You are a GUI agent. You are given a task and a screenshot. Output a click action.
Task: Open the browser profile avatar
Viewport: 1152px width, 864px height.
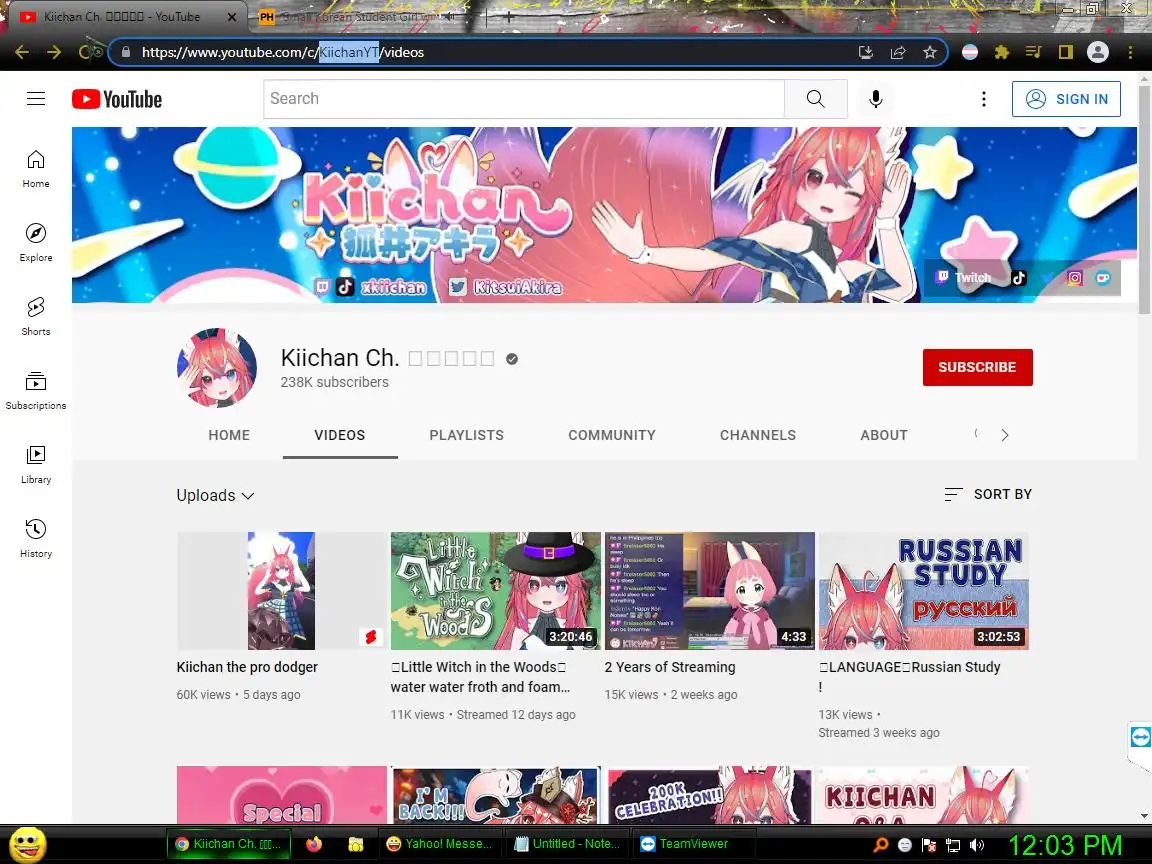[x=1098, y=52]
